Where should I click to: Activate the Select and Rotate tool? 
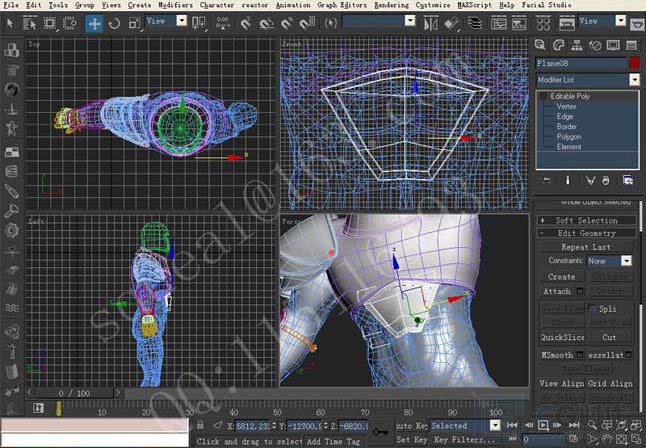[x=114, y=23]
